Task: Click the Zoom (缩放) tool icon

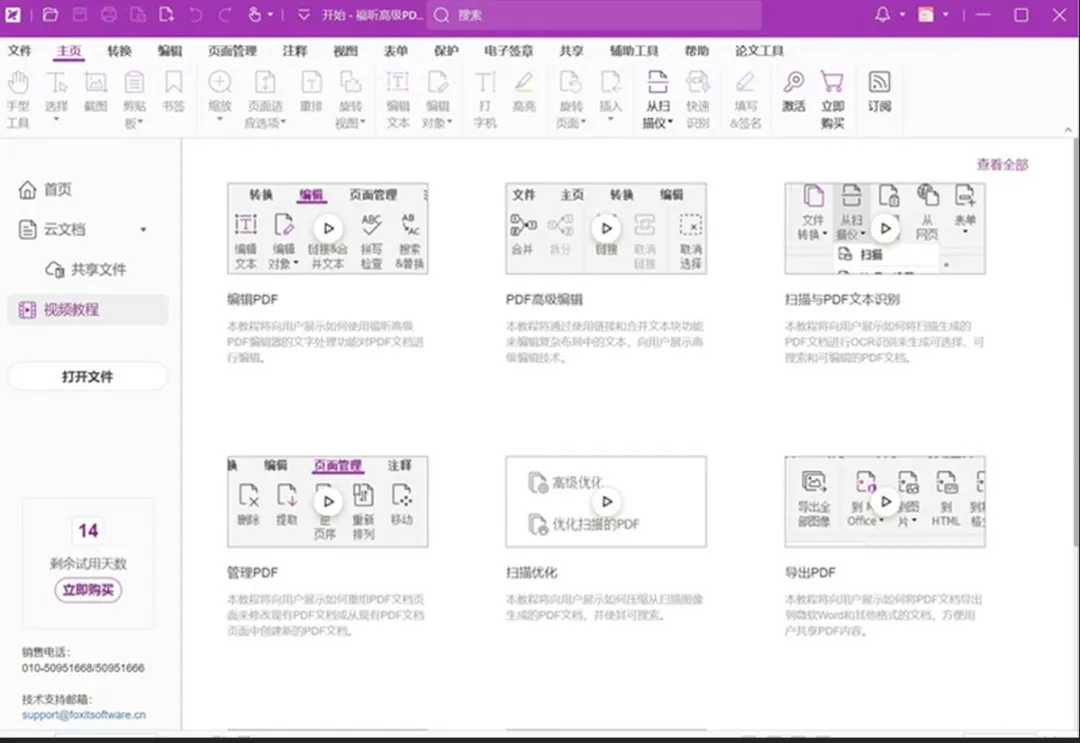Action: tap(220, 83)
